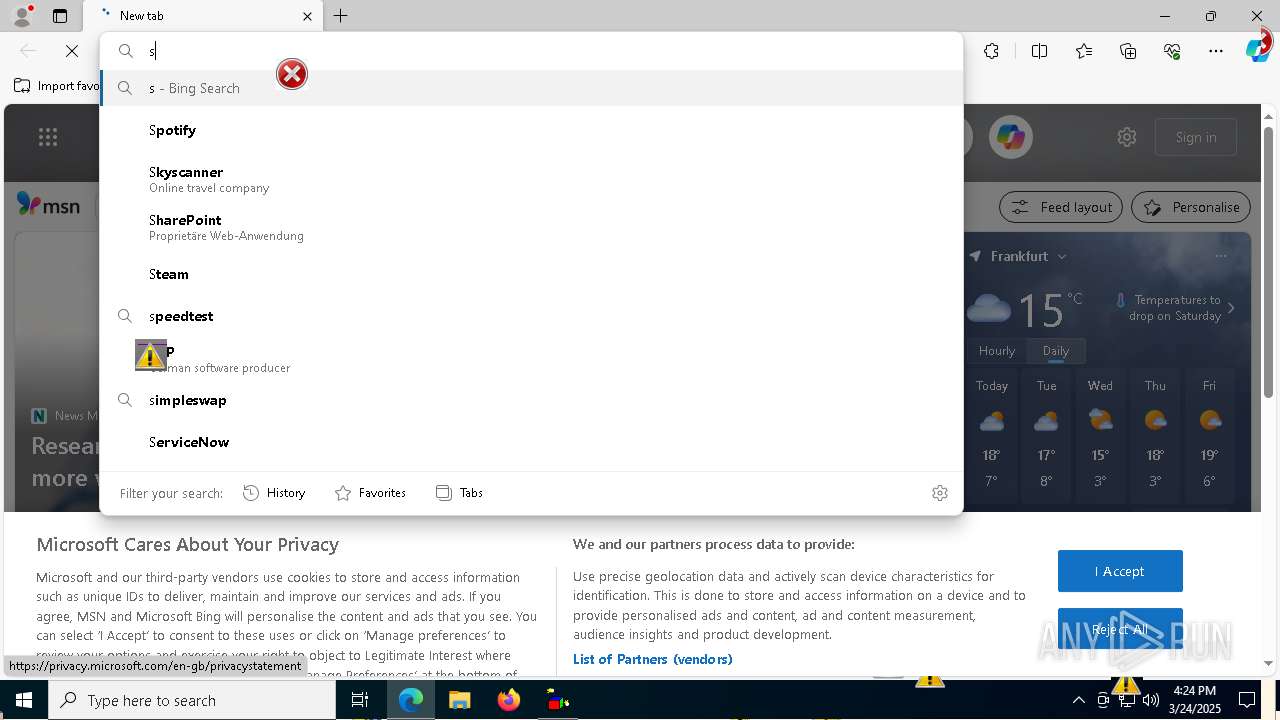Choose the simpleswap search suggestion
The height and width of the screenshot is (720, 1280).
point(531,400)
